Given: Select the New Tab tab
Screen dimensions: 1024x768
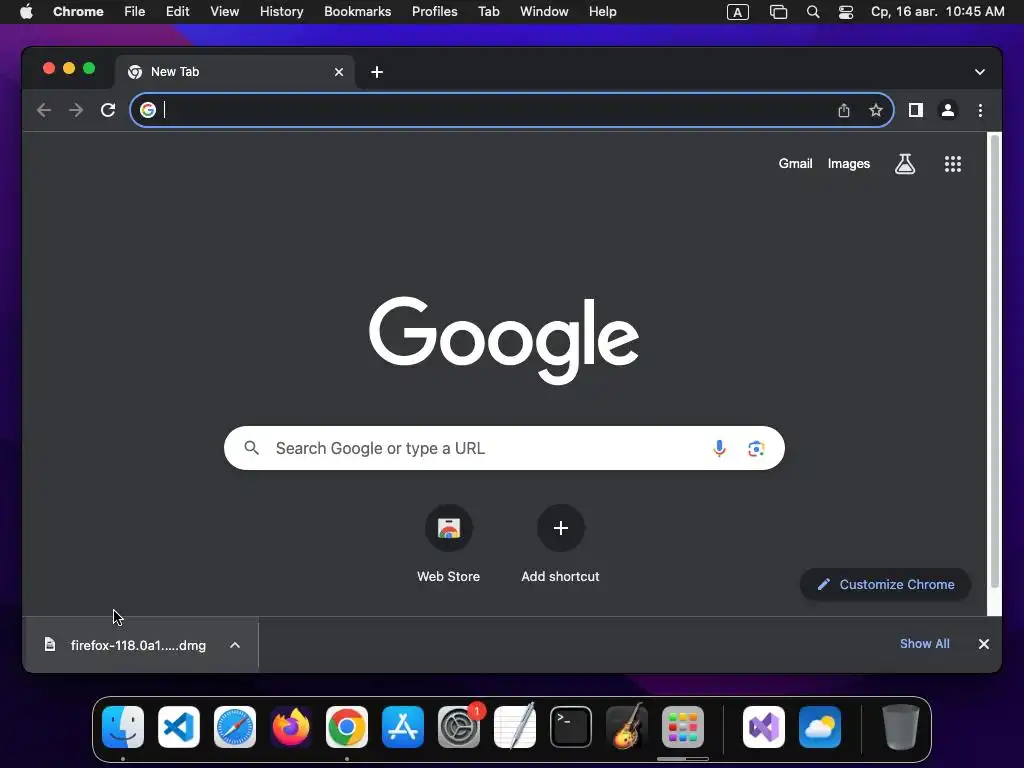Looking at the screenshot, I should click(235, 72).
